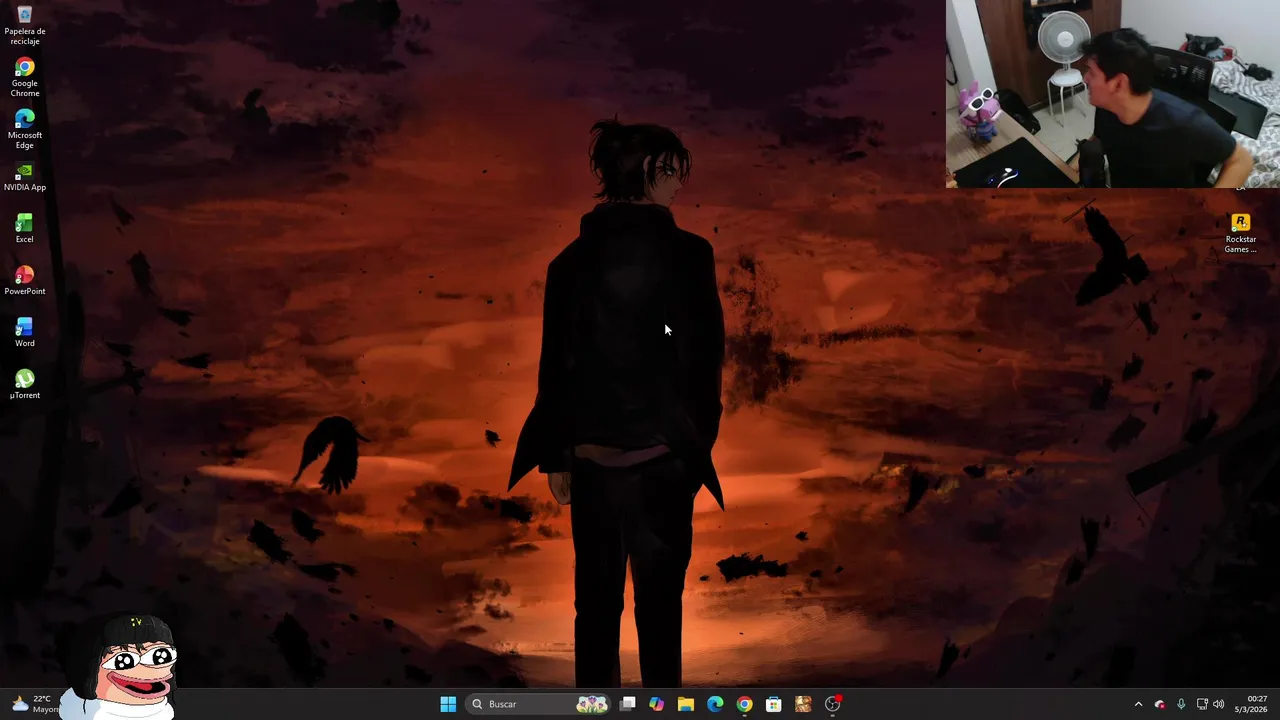The width and height of the screenshot is (1280, 720).
Task: Open Microsoft Edge from the taskbar
Action: [x=715, y=704]
